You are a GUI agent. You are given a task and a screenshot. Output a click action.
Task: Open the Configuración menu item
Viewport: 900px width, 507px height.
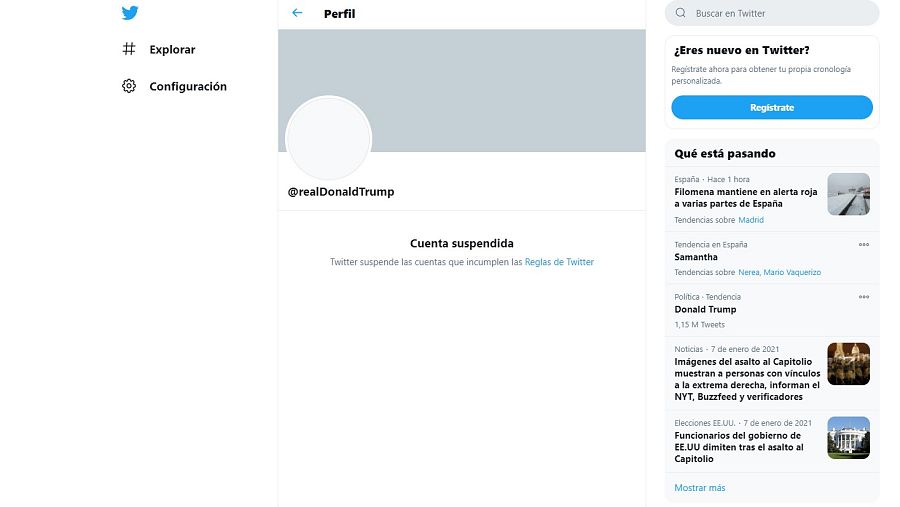click(x=187, y=86)
